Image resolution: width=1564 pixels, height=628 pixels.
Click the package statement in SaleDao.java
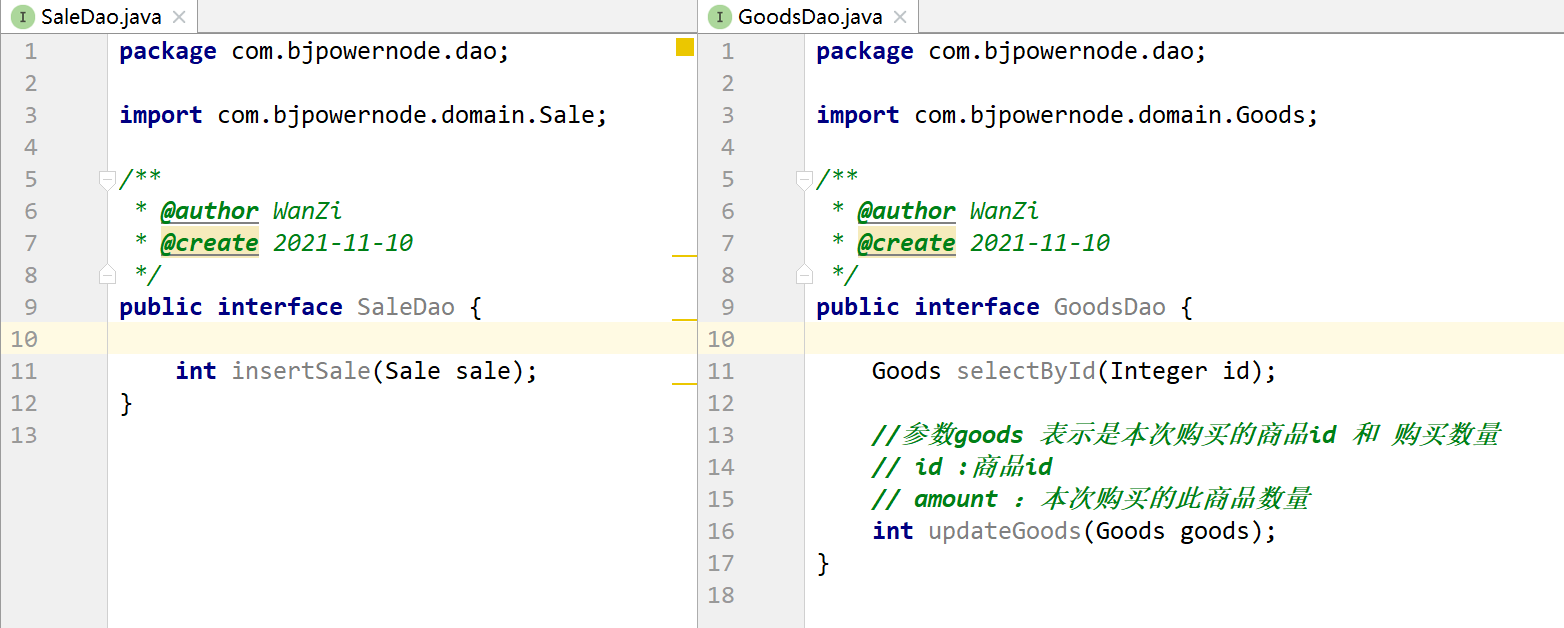click(x=315, y=51)
